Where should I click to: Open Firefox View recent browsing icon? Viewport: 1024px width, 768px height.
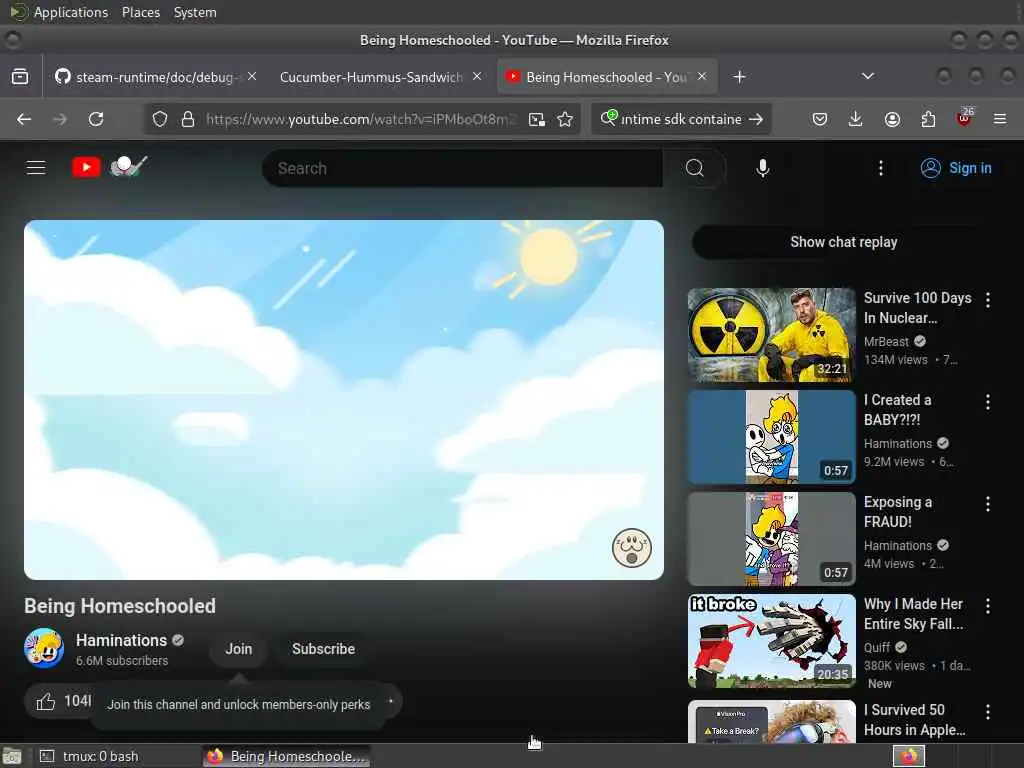[20, 77]
